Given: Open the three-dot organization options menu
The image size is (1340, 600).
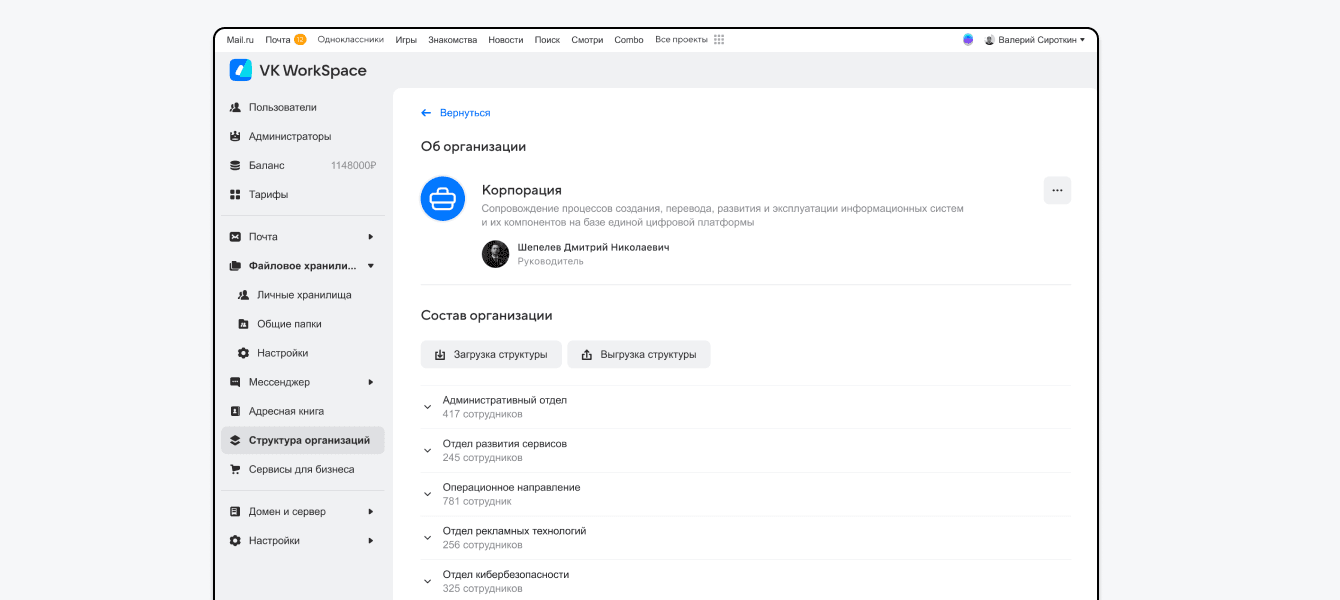Looking at the screenshot, I should tap(1057, 190).
